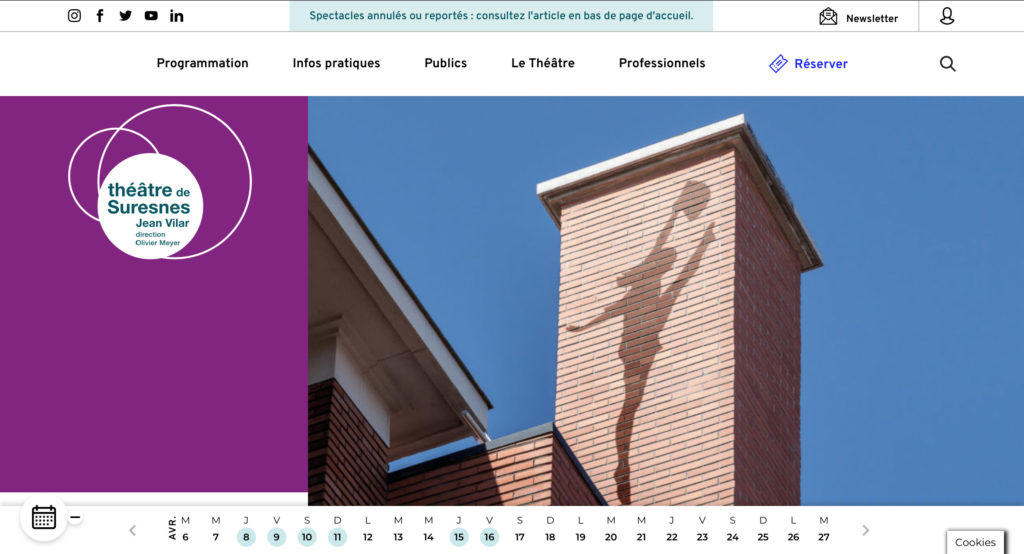This screenshot has height=554, width=1024.
Task: Click the Newsletter text link
Action: click(872, 18)
